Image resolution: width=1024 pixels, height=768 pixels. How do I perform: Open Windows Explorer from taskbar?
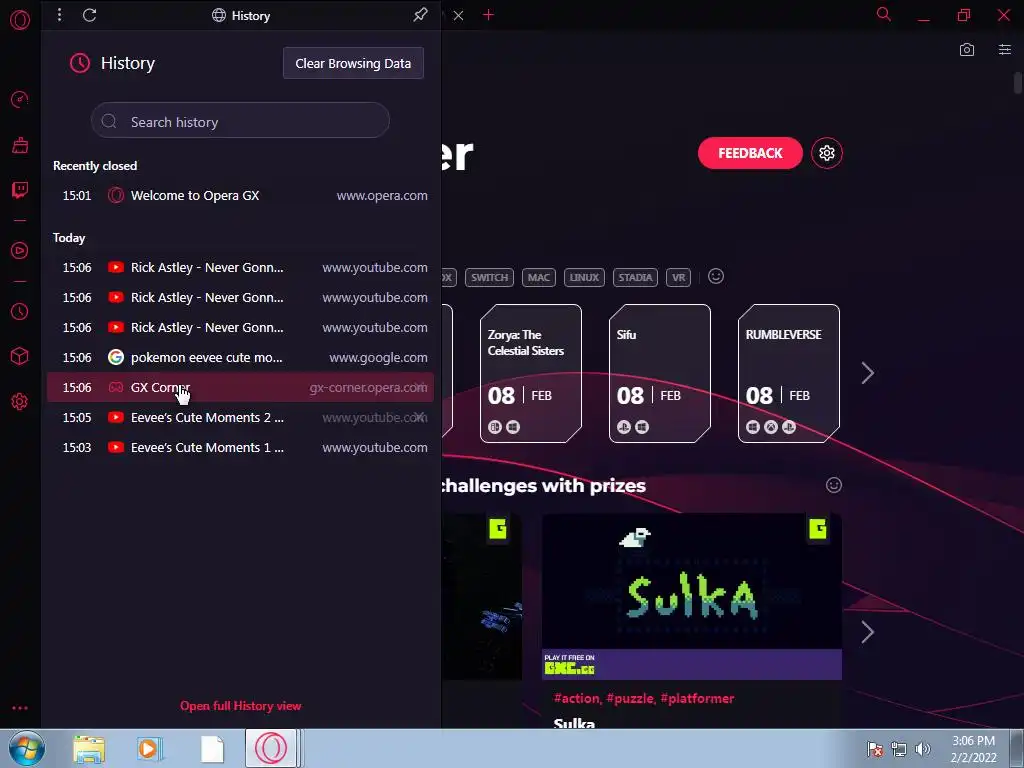89,749
